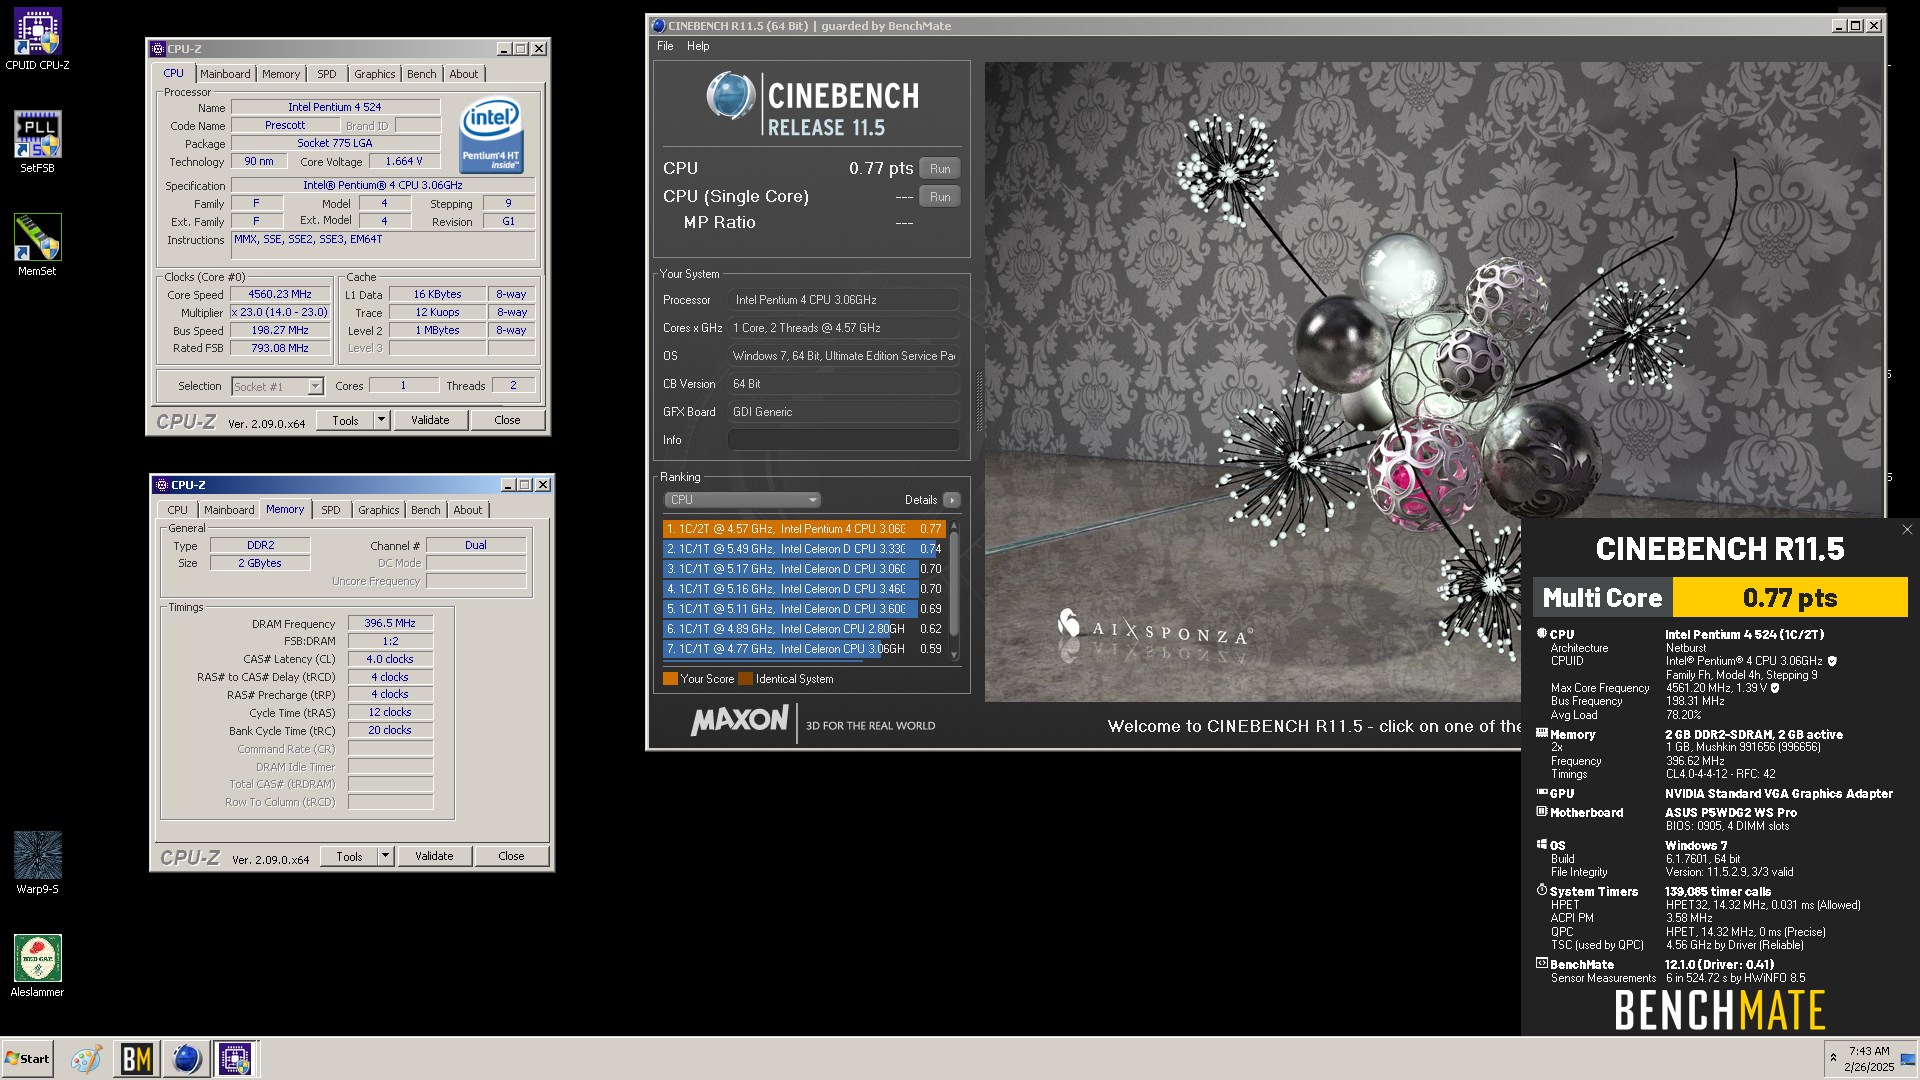The image size is (1920, 1080).
Task: Click the ranking list scrollbar
Action: pos(954,590)
